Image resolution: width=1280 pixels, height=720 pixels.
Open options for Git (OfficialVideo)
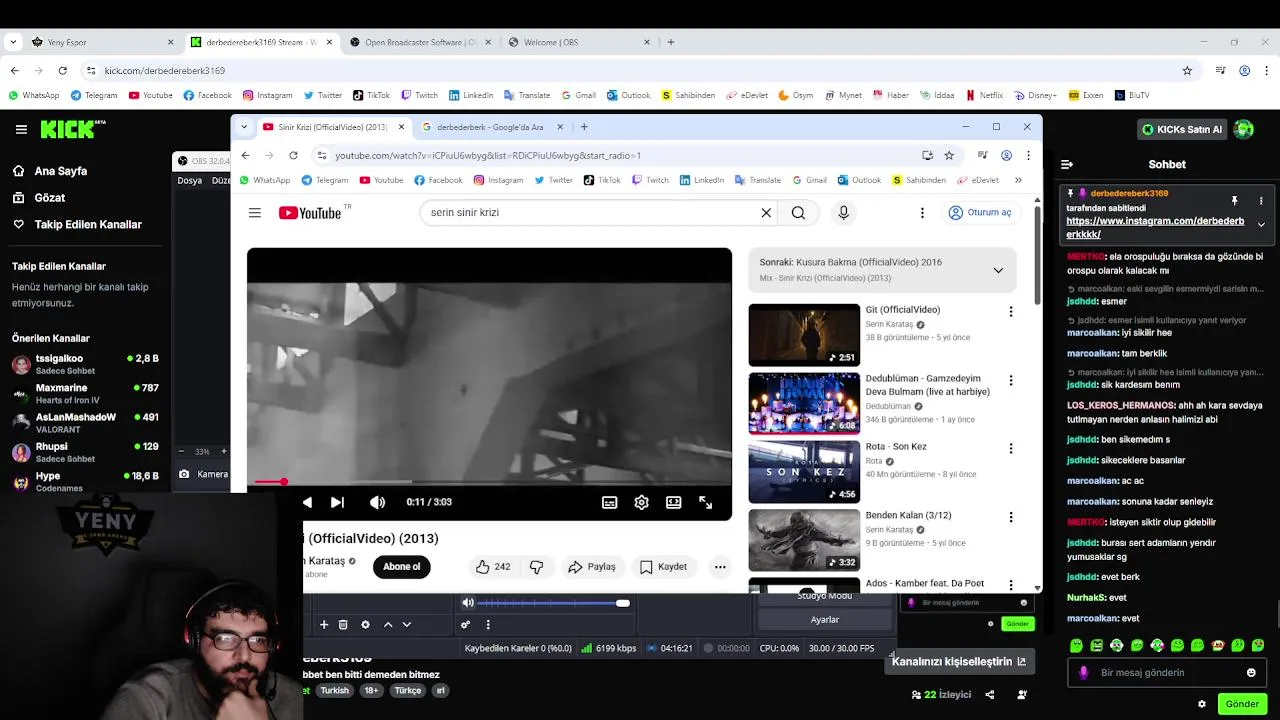point(1010,312)
